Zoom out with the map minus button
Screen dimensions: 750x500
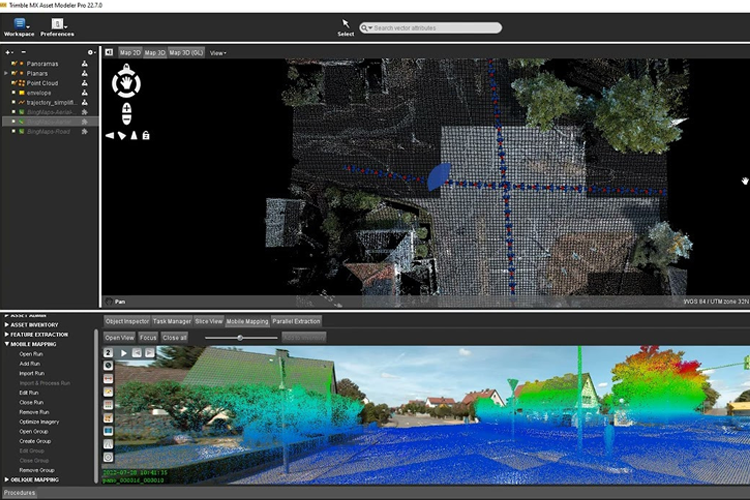tap(127, 119)
